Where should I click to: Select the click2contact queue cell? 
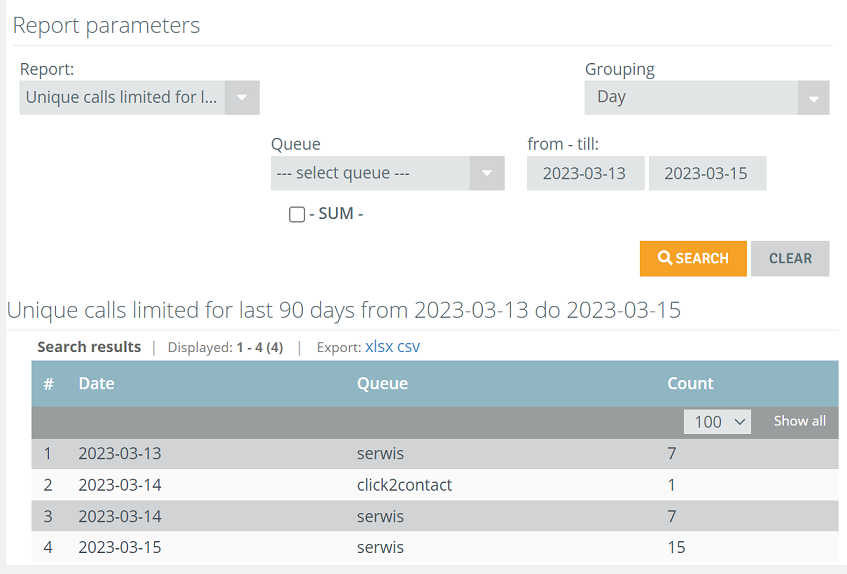tap(404, 485)
